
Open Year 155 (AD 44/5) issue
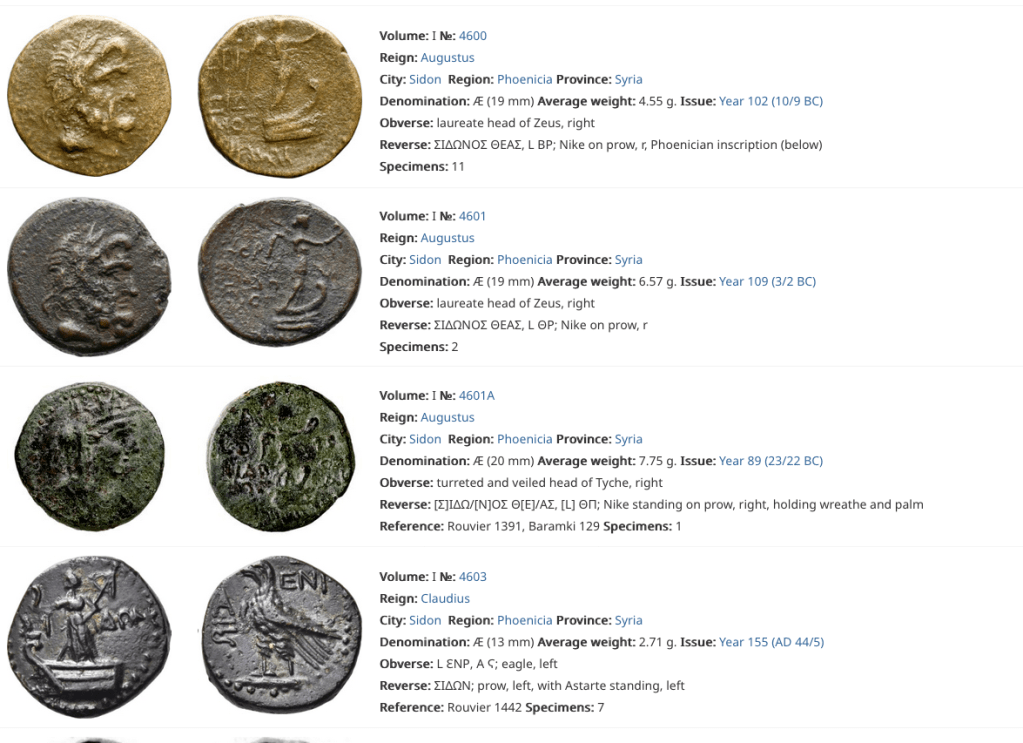click(x=771, y=642)
